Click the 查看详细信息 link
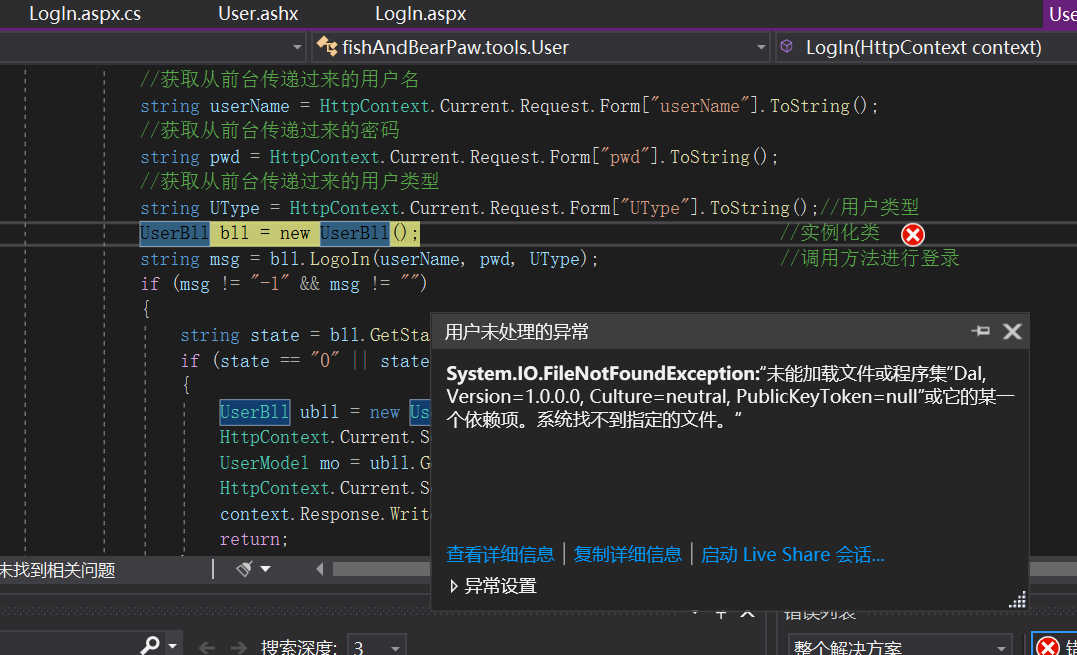Screen dimensions: 1077x655 (x=500, y=554)
